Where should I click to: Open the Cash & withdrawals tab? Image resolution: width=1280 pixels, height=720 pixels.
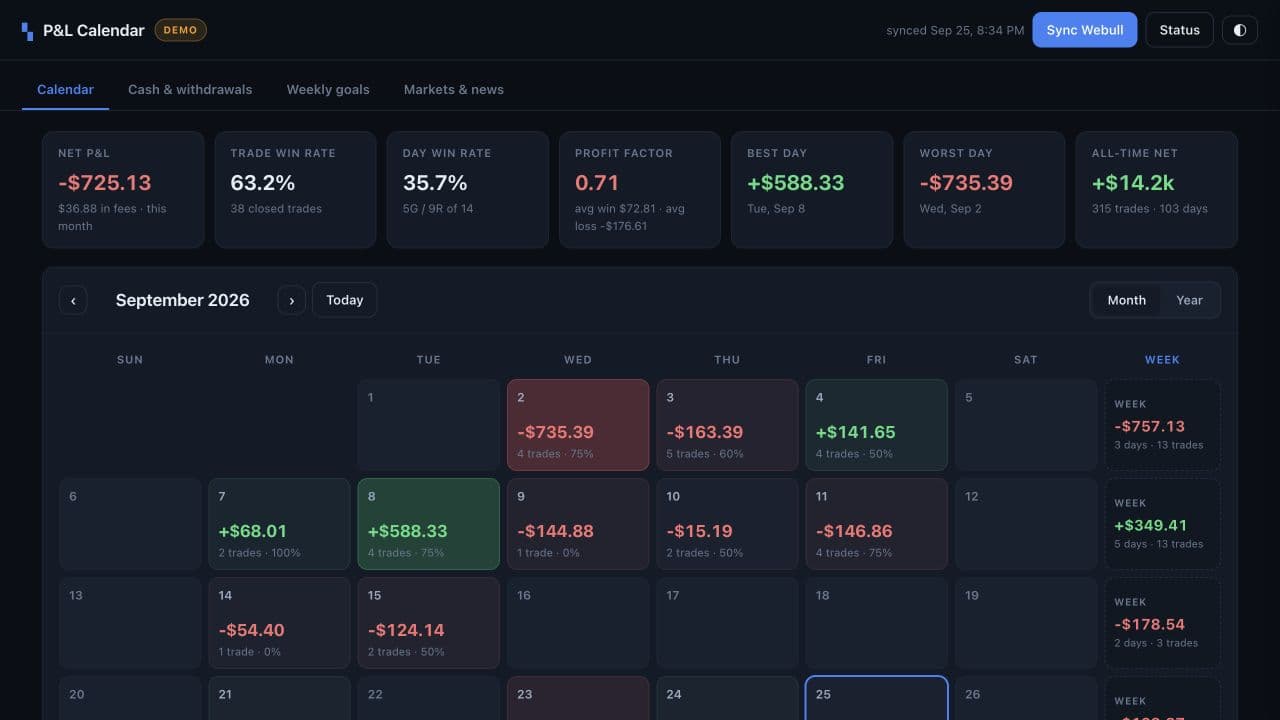point(190,89)
